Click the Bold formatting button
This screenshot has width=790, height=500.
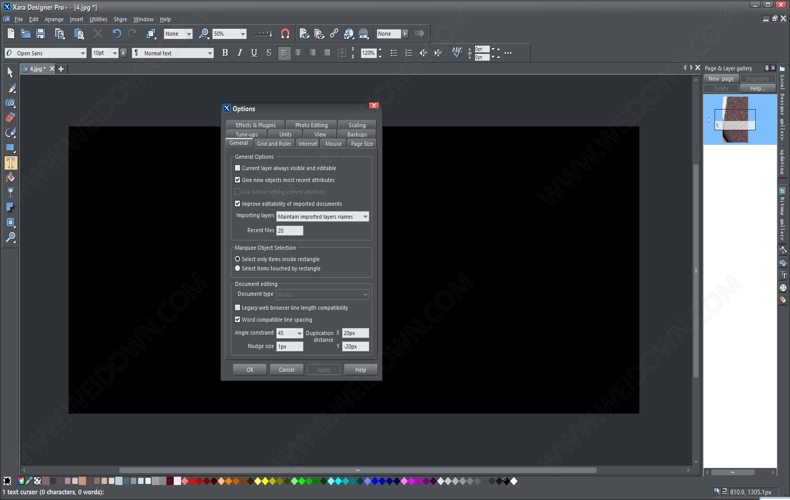point(225,53)
